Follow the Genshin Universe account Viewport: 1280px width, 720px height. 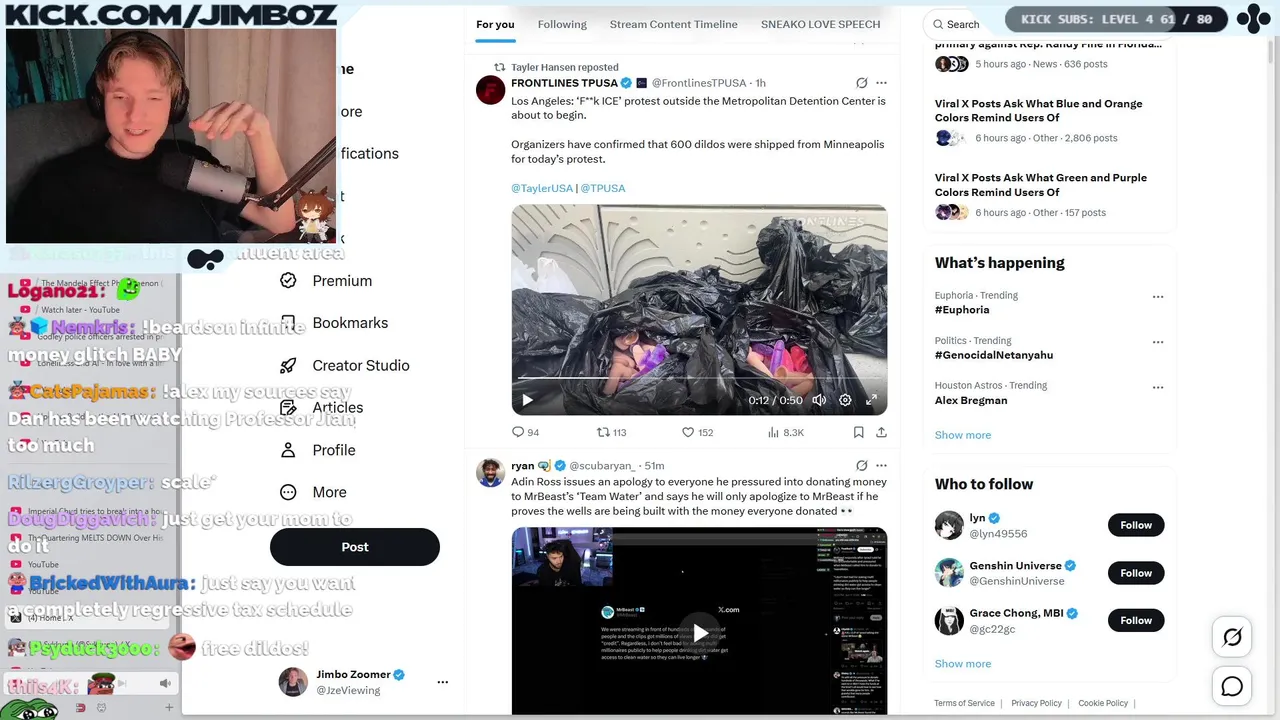click(x=1136, y=573)
